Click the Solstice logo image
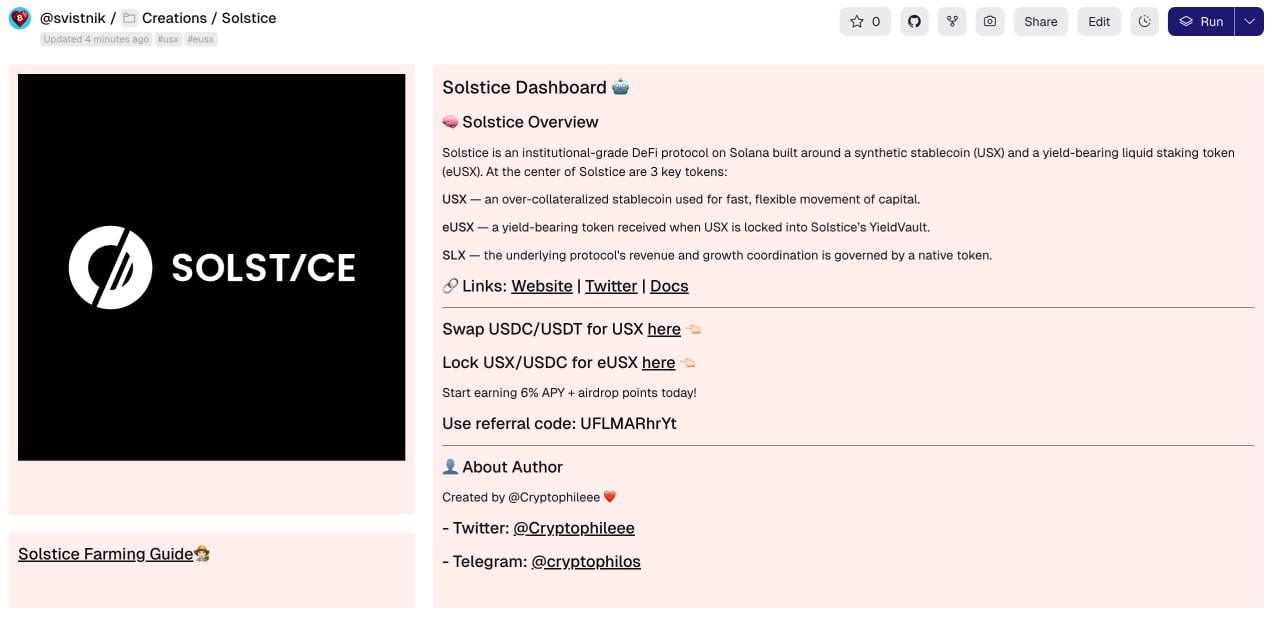Viewport: 1280px width, 622px height. [211, 267]
